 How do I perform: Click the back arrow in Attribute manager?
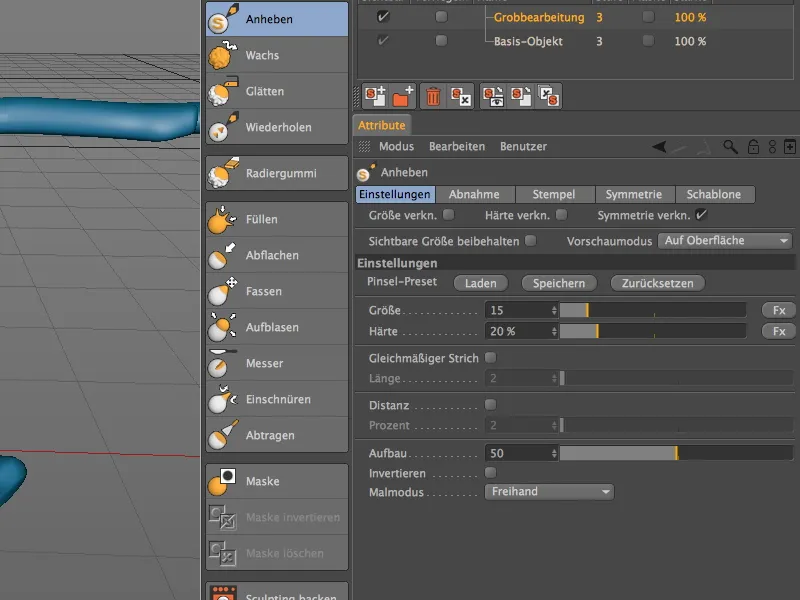pyautogui.click(x=660, y=147)
